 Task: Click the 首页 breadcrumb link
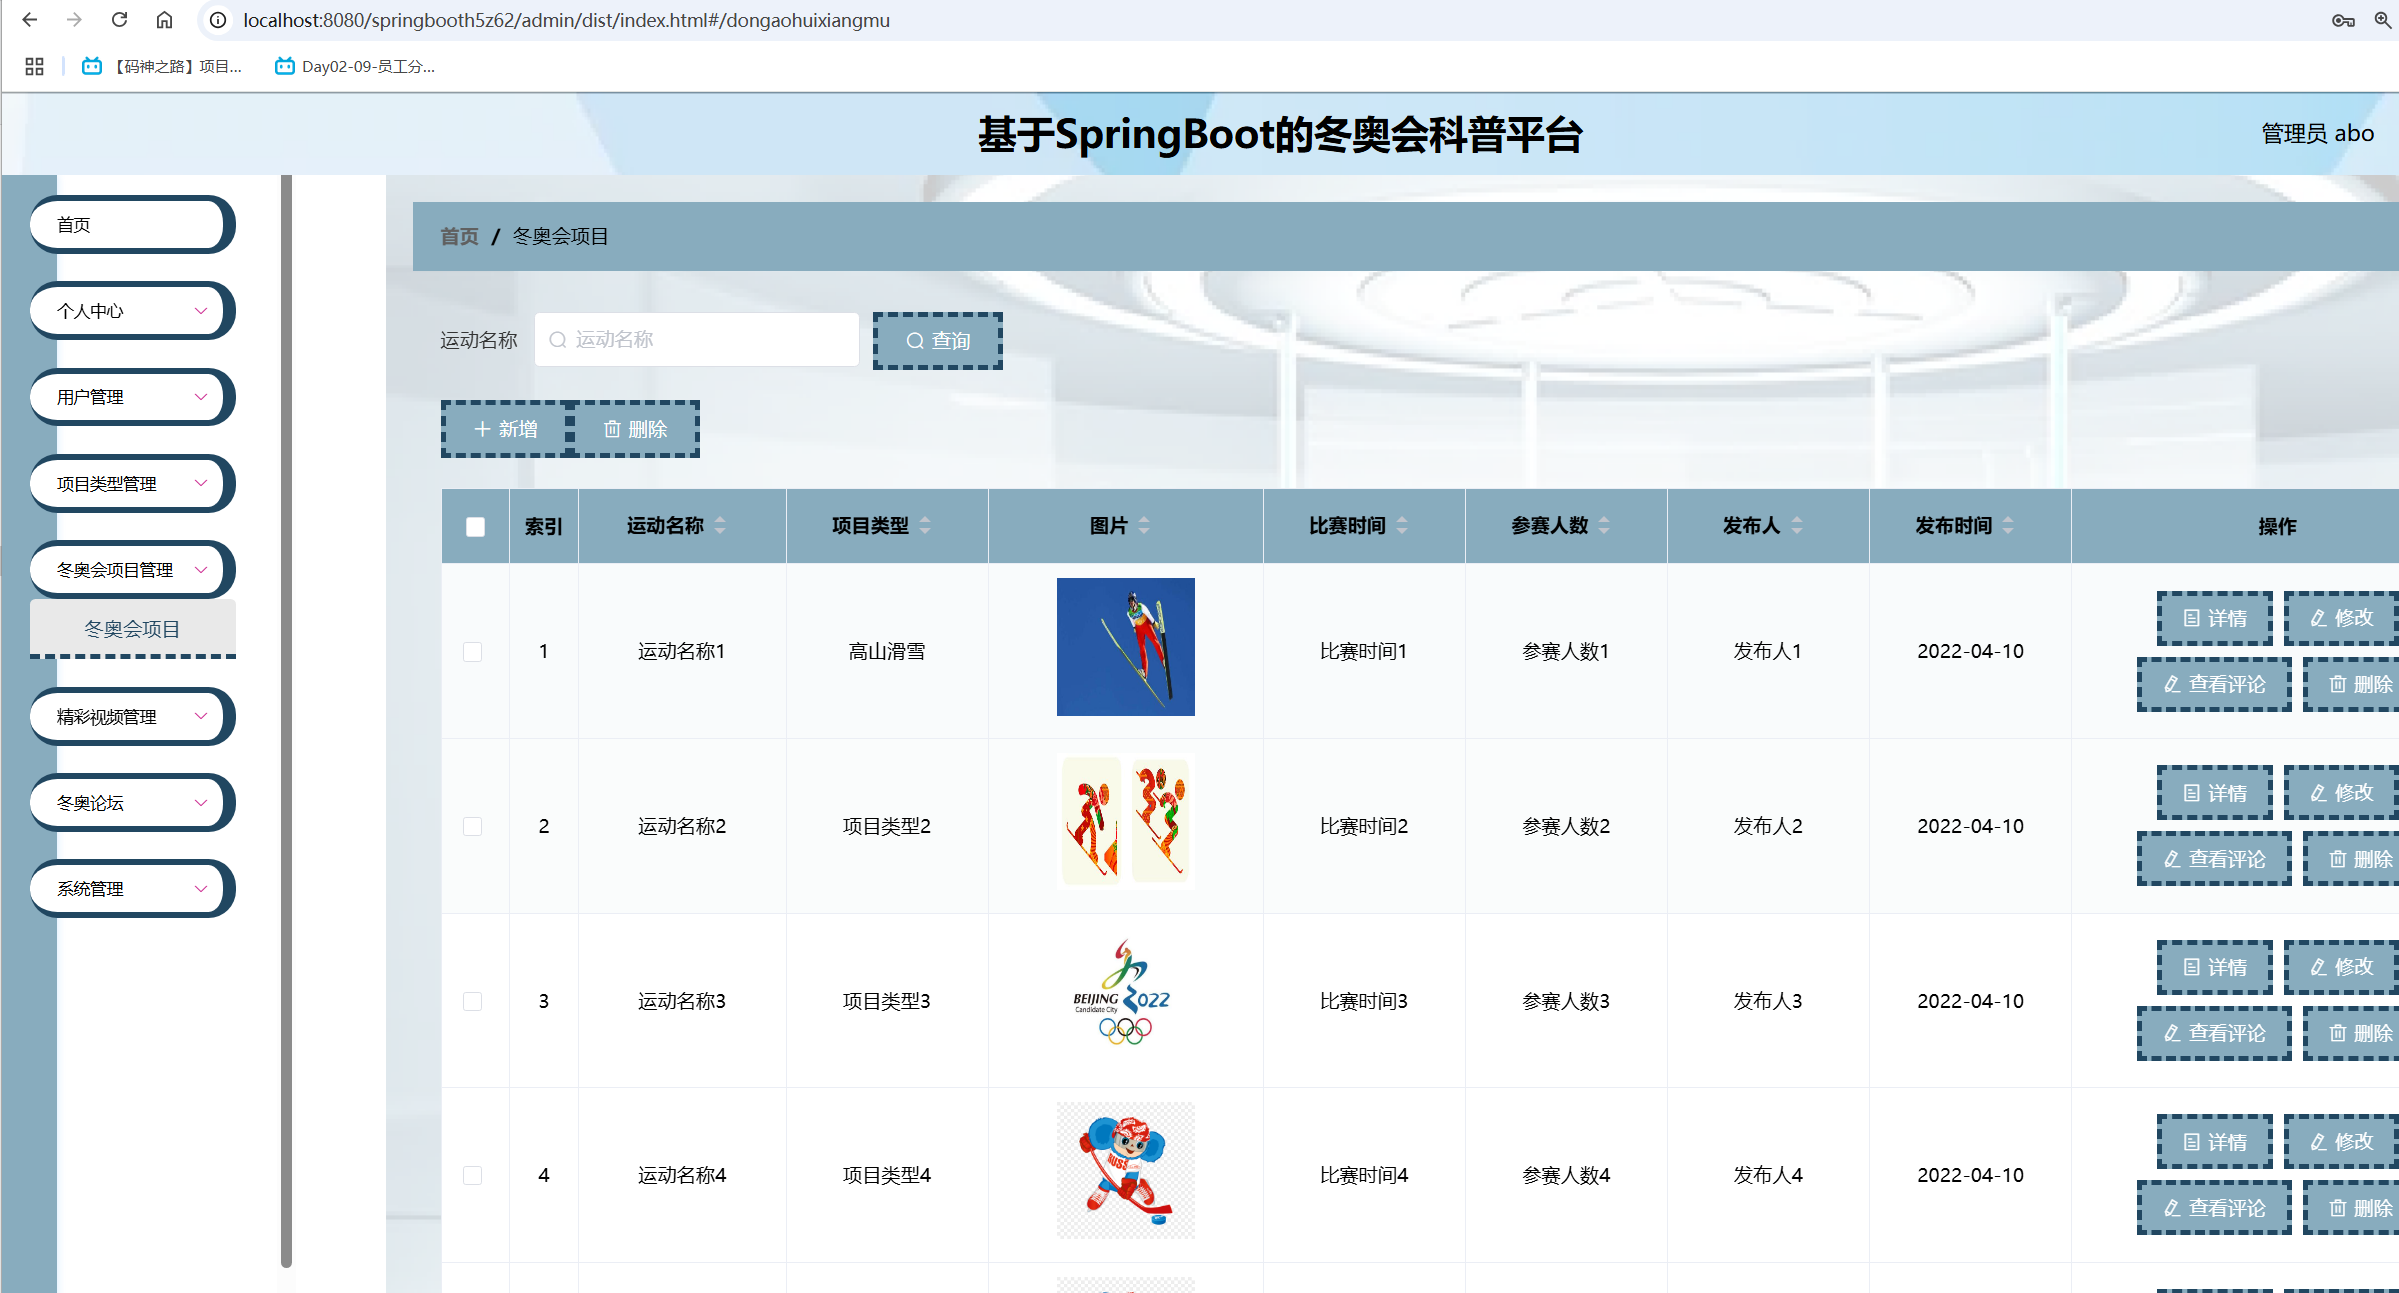pos(459,236)
